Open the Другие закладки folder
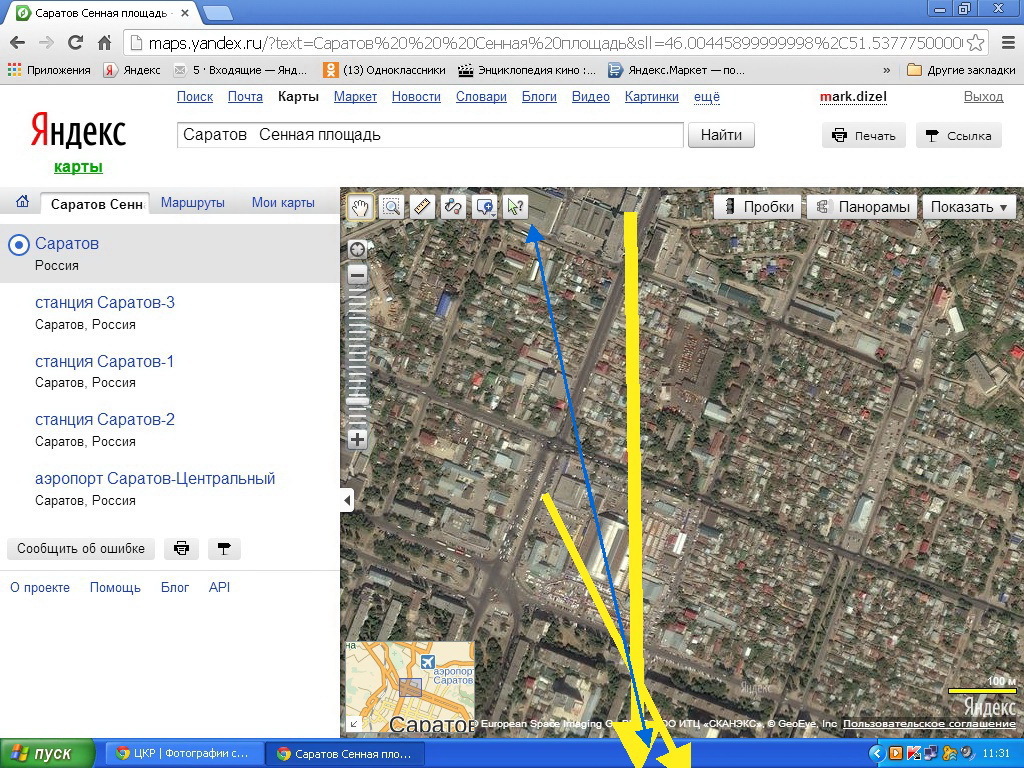 pos(961,70)
